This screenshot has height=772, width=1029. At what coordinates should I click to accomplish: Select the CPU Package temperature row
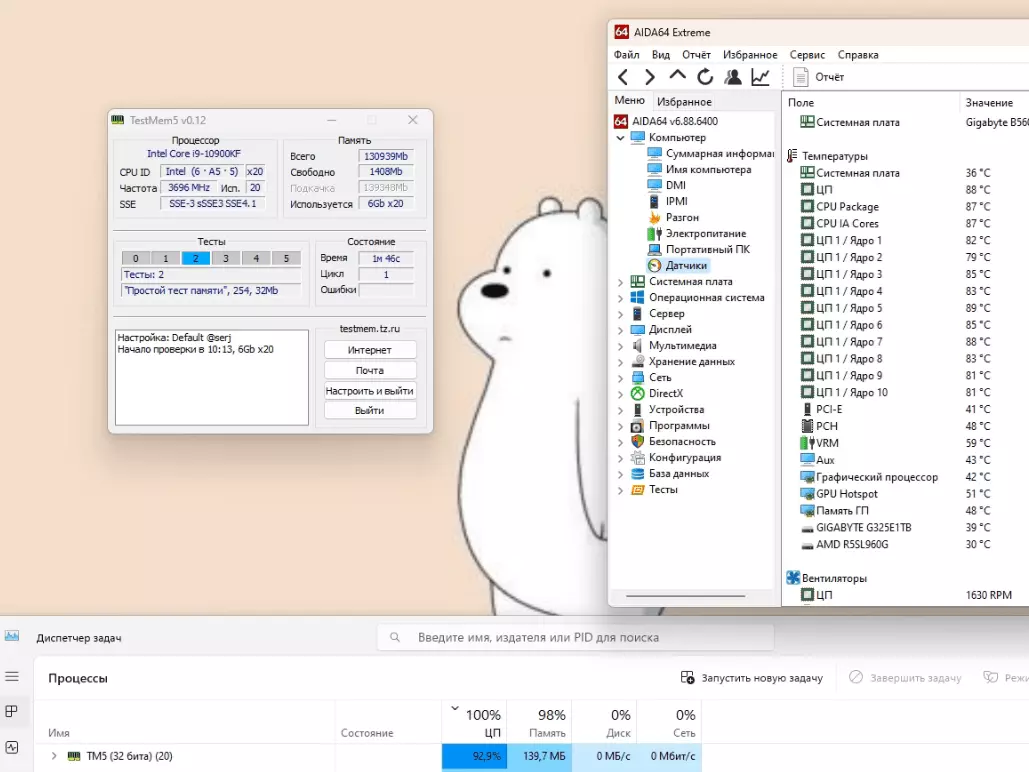906,207
